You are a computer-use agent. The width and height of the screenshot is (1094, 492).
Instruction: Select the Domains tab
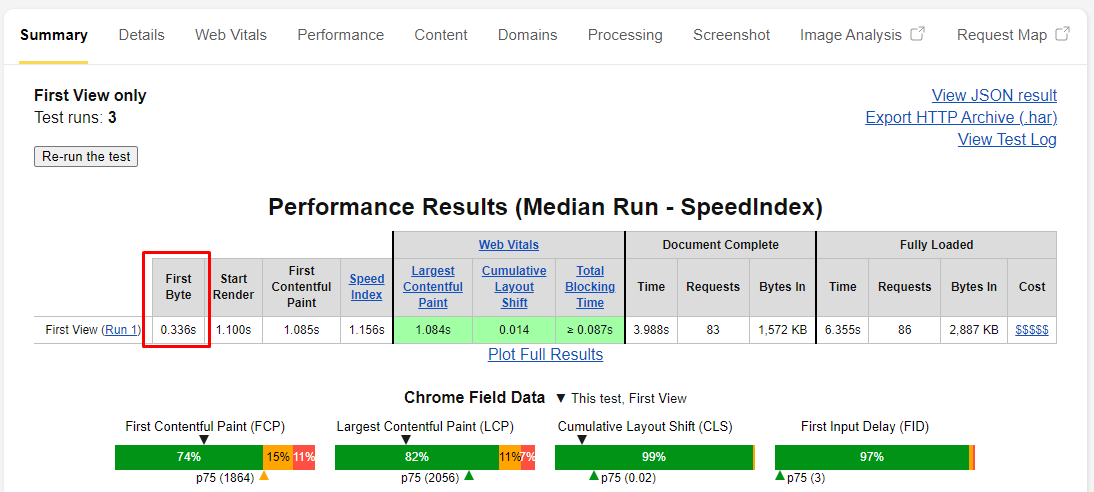point(527,35)
